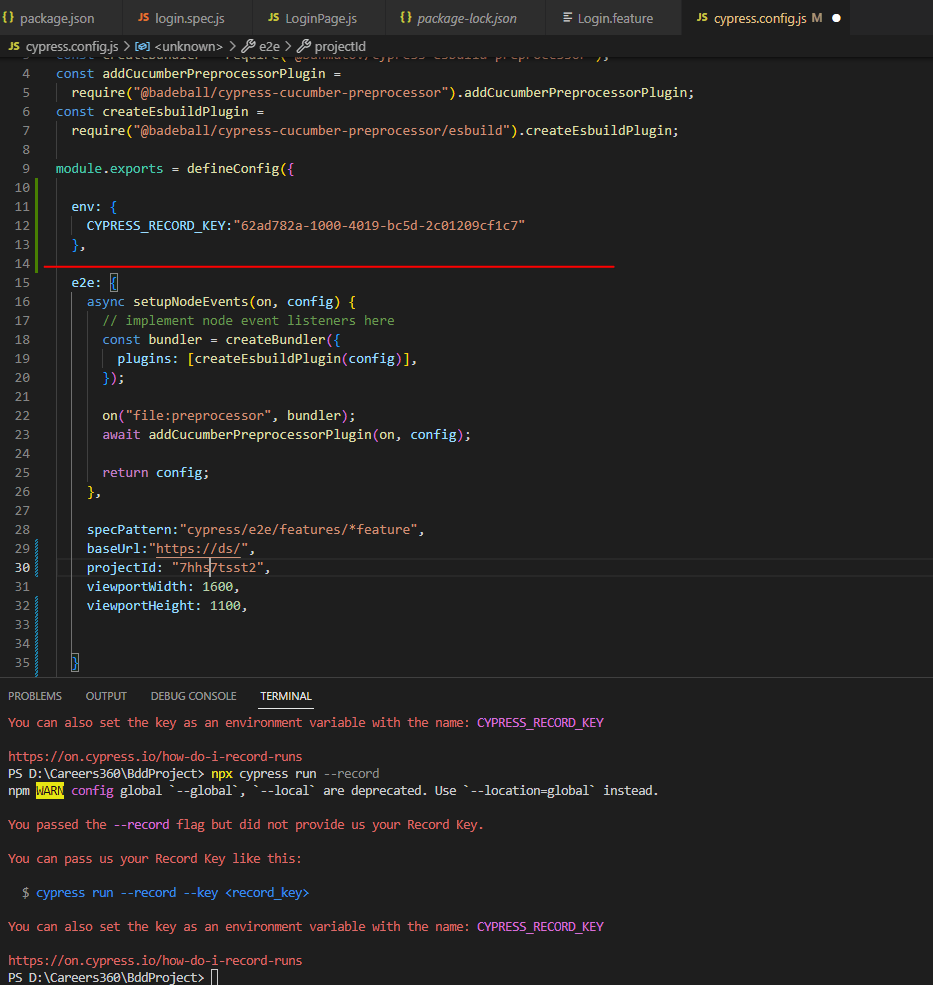Click the unsaved changes dot on cypress.config.js tab
This screenshot has width=933, height=985.
tap(837, 17)
